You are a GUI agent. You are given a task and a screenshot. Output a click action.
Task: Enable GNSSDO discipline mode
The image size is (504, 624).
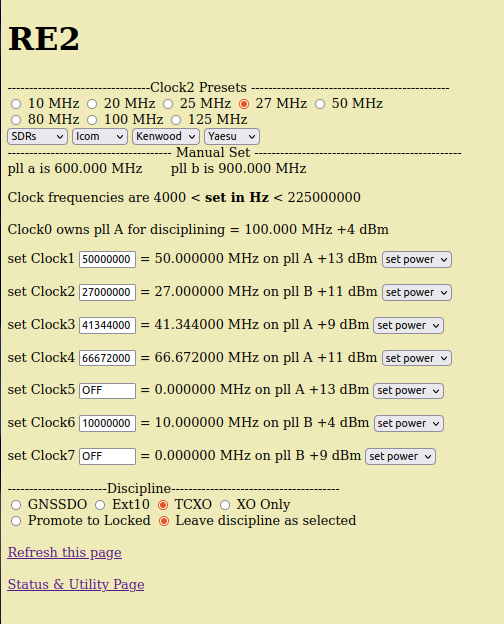coord(16,505)
